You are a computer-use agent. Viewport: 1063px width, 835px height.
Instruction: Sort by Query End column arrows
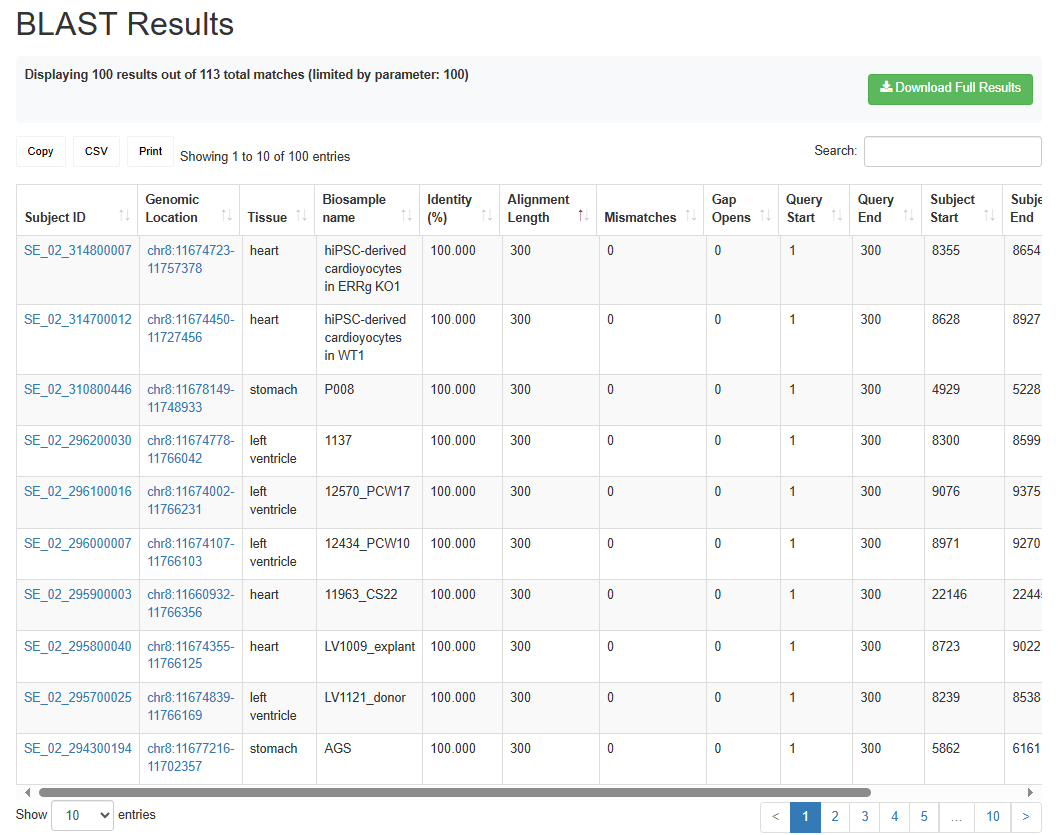[908, 216]
